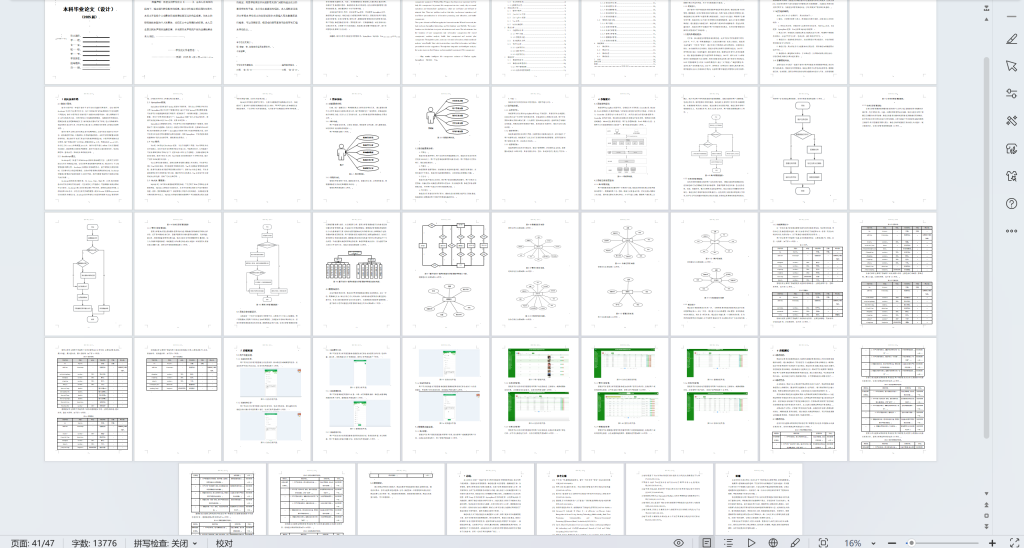
Task: Click the zoom slider handle
Action: 911,543
